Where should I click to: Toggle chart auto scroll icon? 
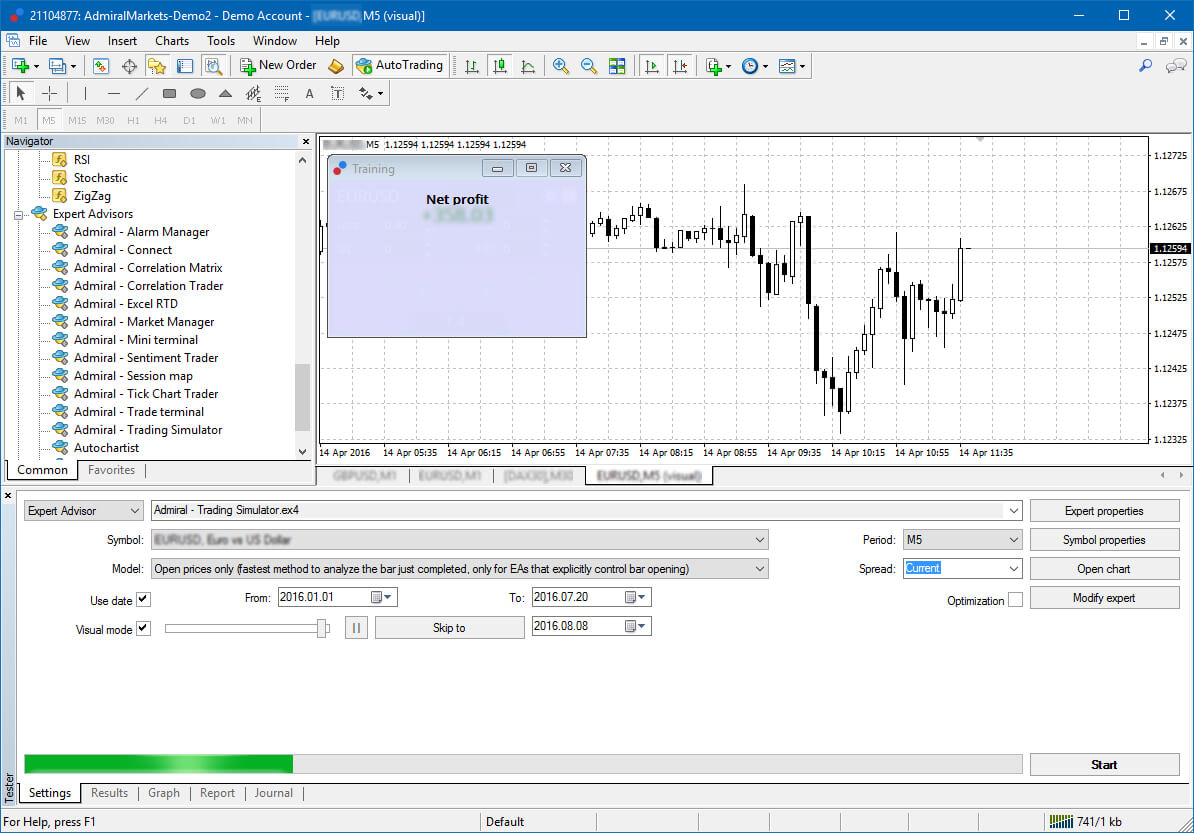(x=651, y=66)
